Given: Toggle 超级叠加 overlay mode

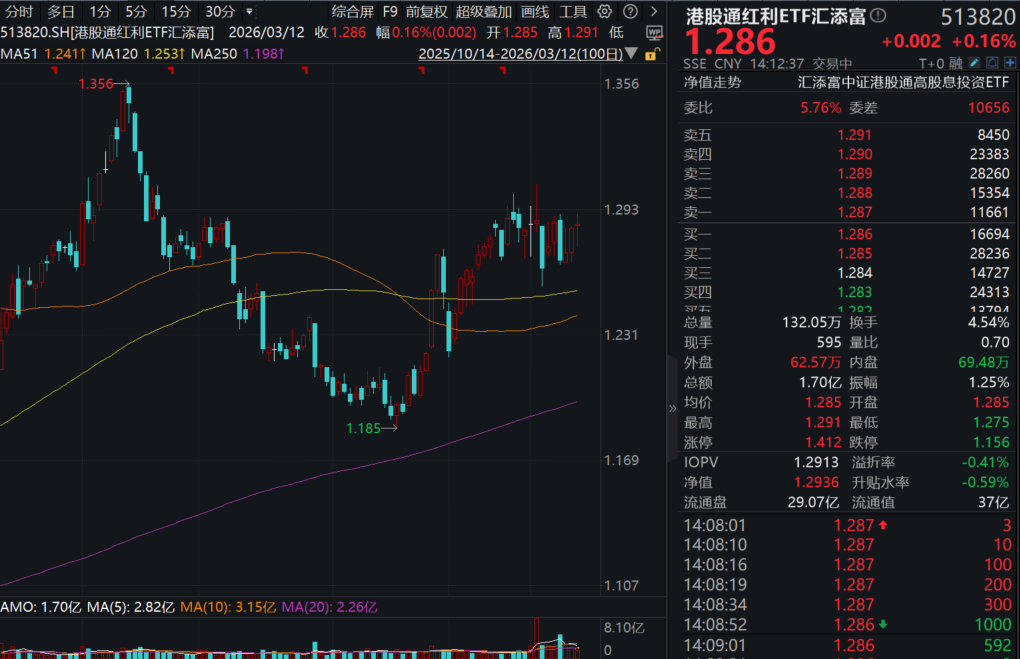Looking at the screenshot, I should click(483, 12).
